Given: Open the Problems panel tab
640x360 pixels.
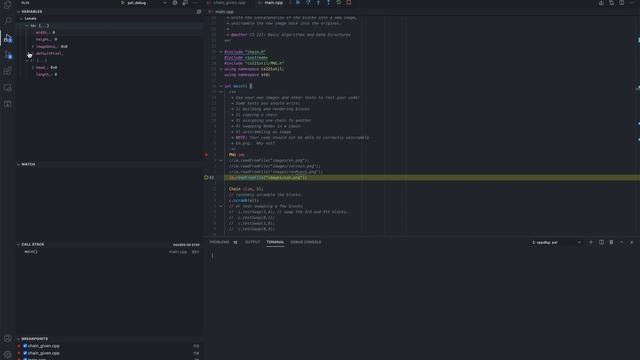Looking at the screenshot, I should pos(223,242).
